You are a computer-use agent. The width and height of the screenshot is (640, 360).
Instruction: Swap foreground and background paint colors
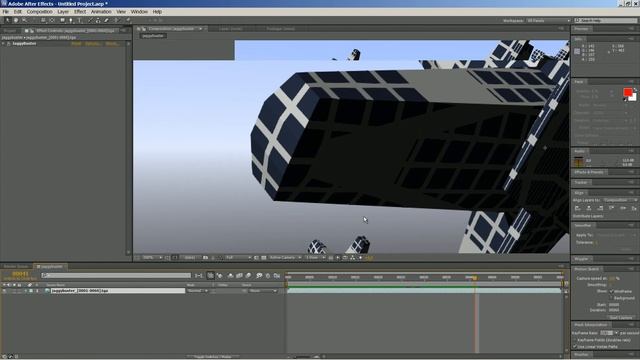635,89
